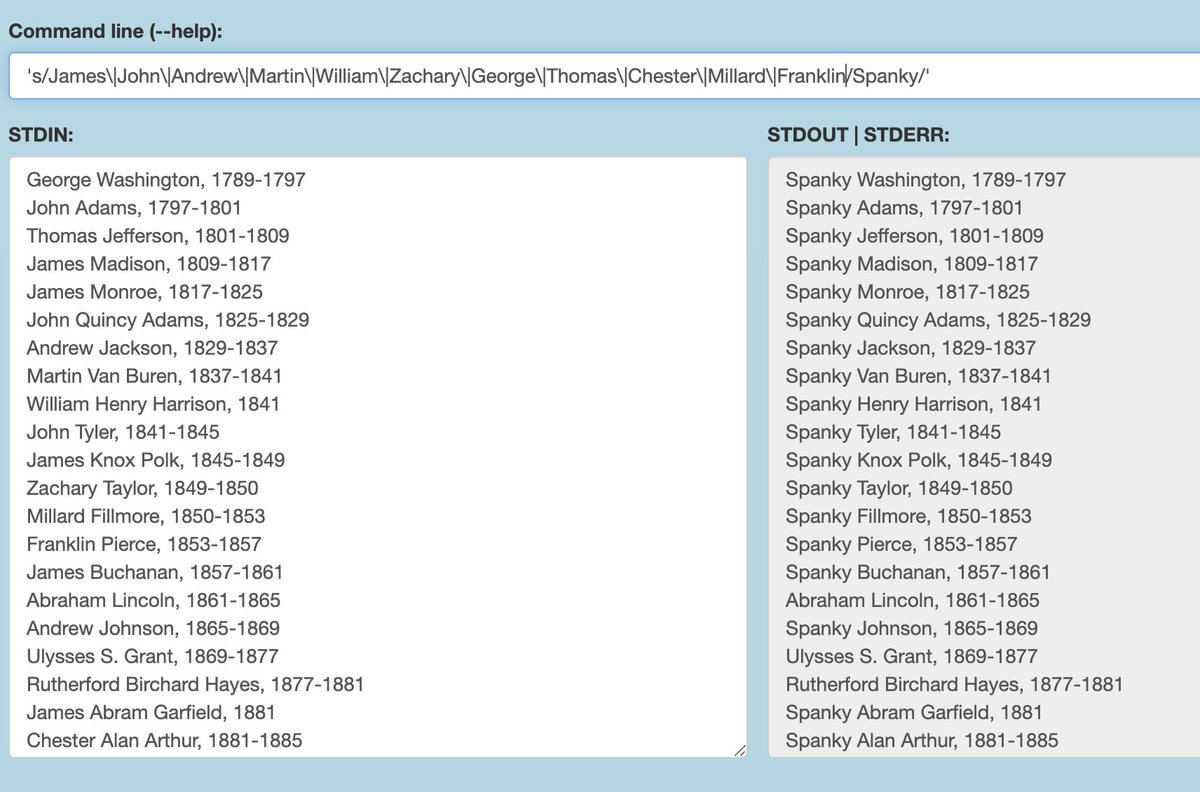Image resolution: width=1200 pixels, height=792 pixels.
Task: Click 'Spanky Jefferson, 1801-1809' in output
Action: 915,236
